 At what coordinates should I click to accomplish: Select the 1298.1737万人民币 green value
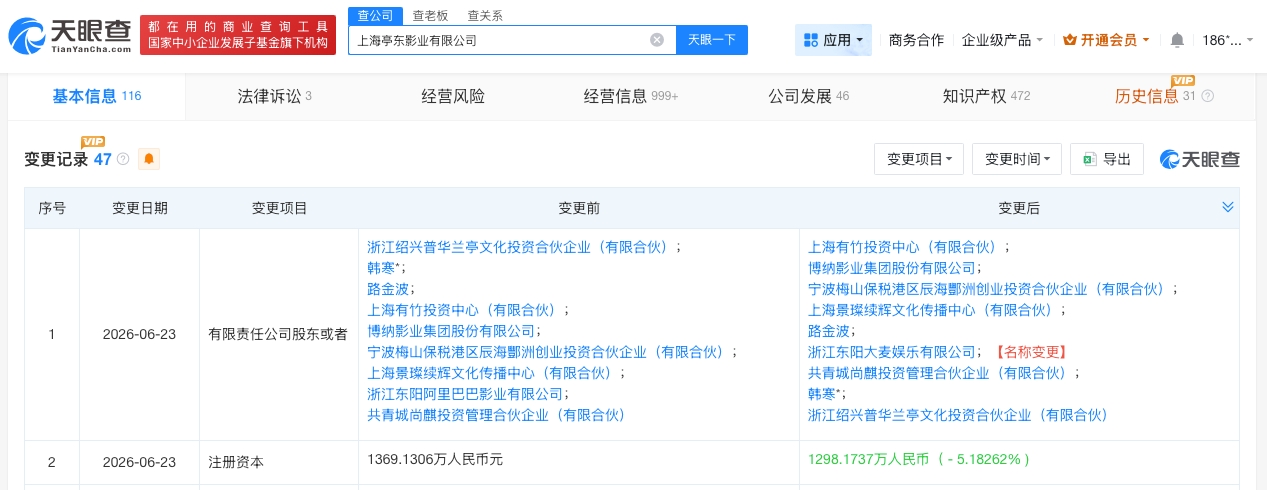click(x=918, y=459)
